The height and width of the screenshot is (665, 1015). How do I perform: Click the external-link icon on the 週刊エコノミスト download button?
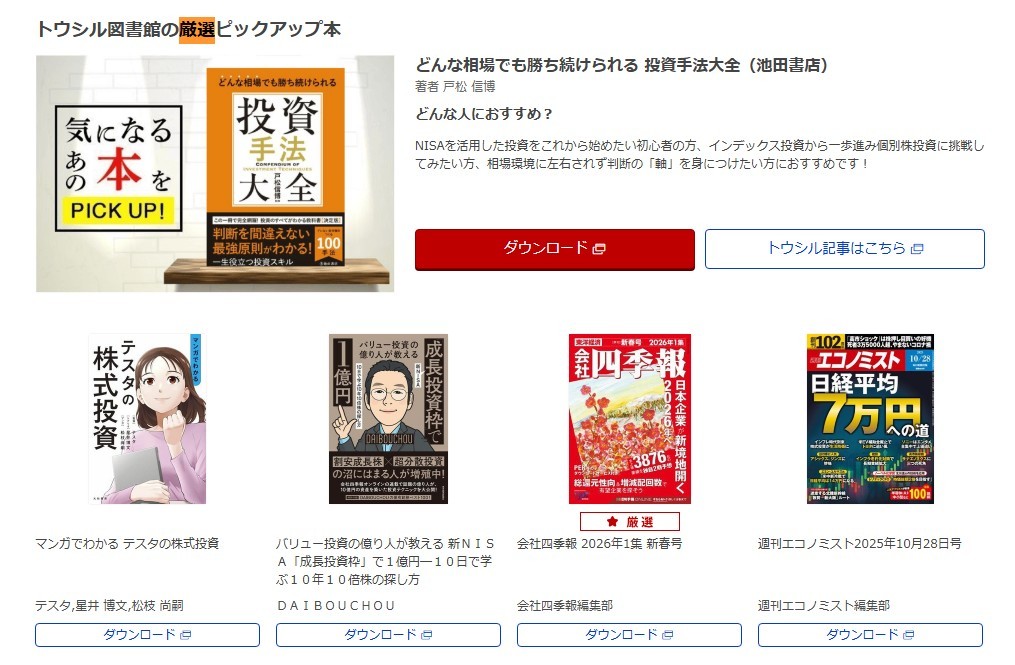tap(908, 635)
